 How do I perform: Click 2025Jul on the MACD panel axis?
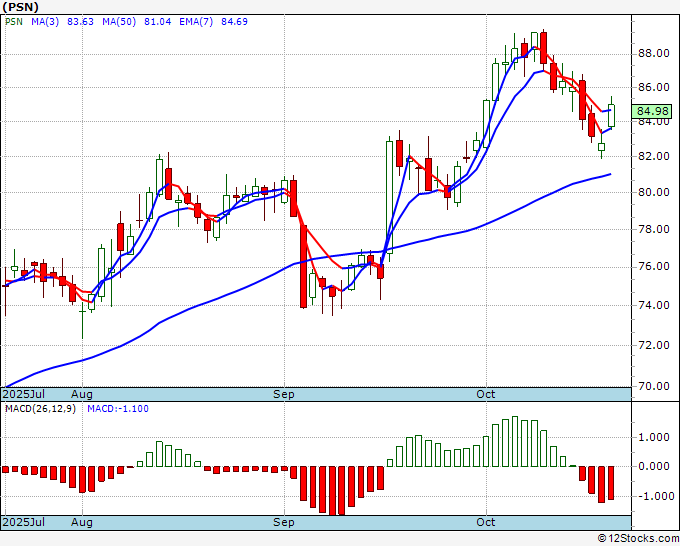coord(24,522)
